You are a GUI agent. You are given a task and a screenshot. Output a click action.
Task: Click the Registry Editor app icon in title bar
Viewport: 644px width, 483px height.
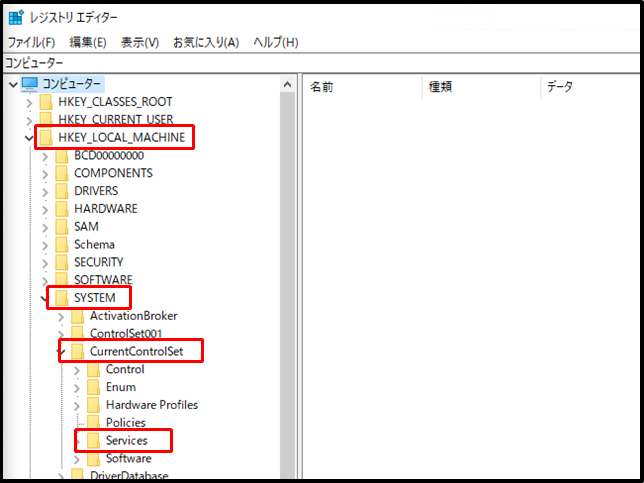coord(16,18)
